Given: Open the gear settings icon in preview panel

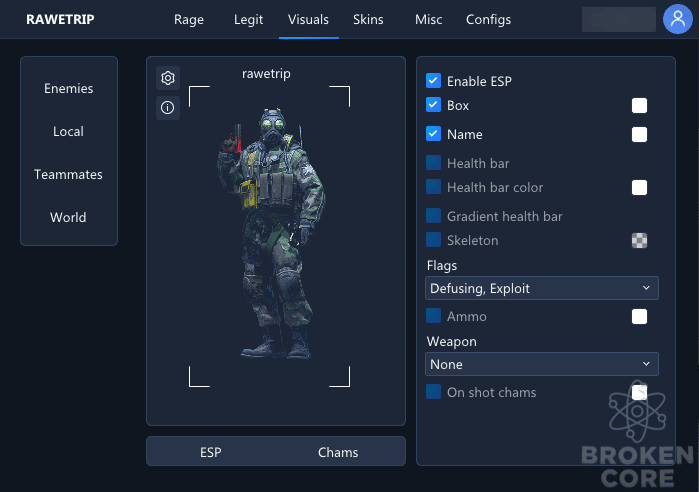Looking at the screenshot, I should (x=168, y=78).
